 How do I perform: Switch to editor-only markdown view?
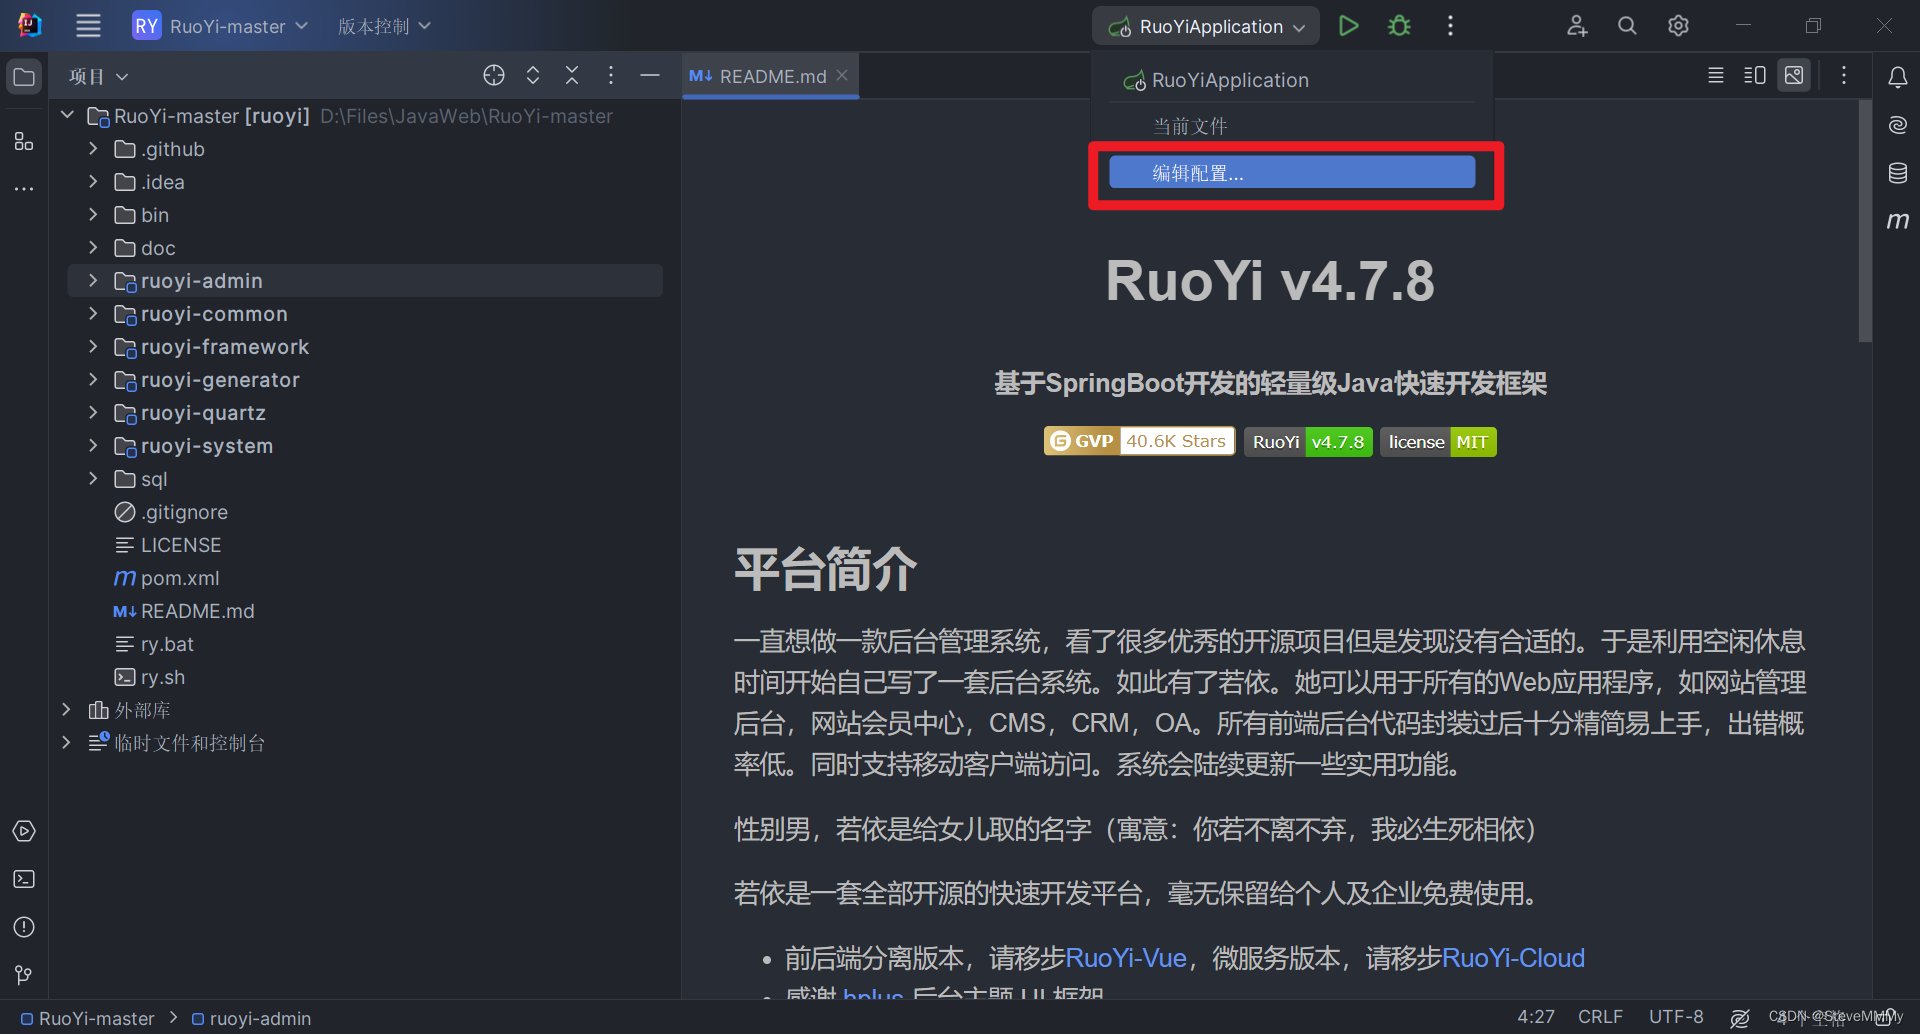point(1716,75)
